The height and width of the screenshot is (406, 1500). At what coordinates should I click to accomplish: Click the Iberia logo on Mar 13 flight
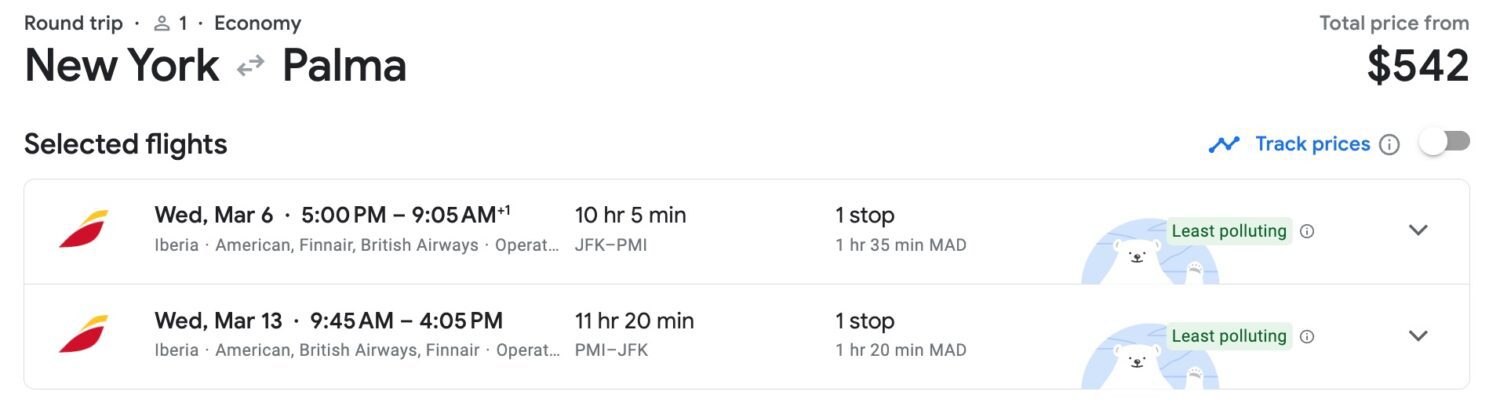tap(83, 335)
